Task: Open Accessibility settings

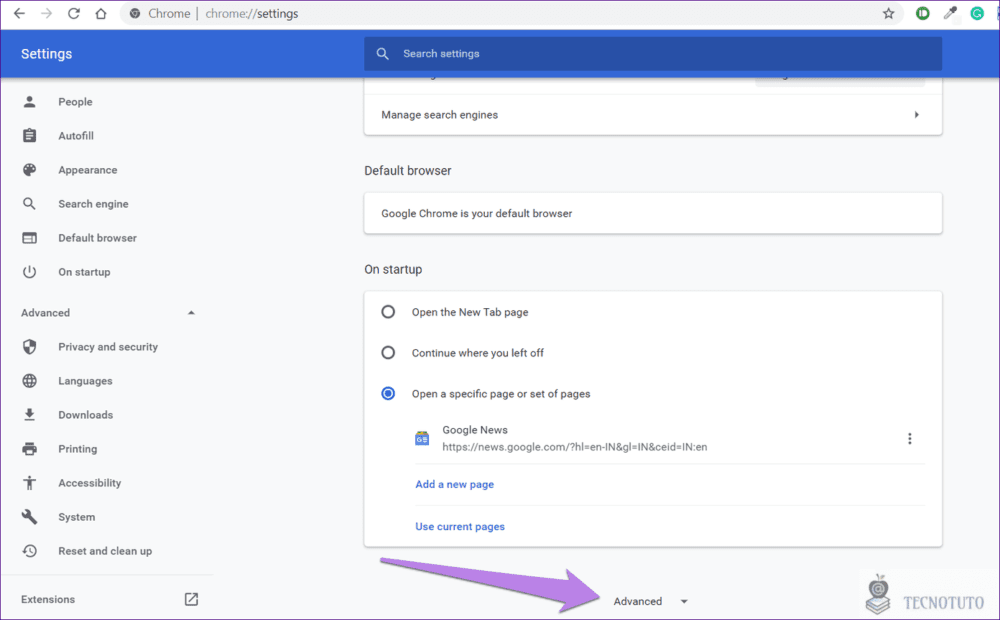Action: click(x=90, y=483)
